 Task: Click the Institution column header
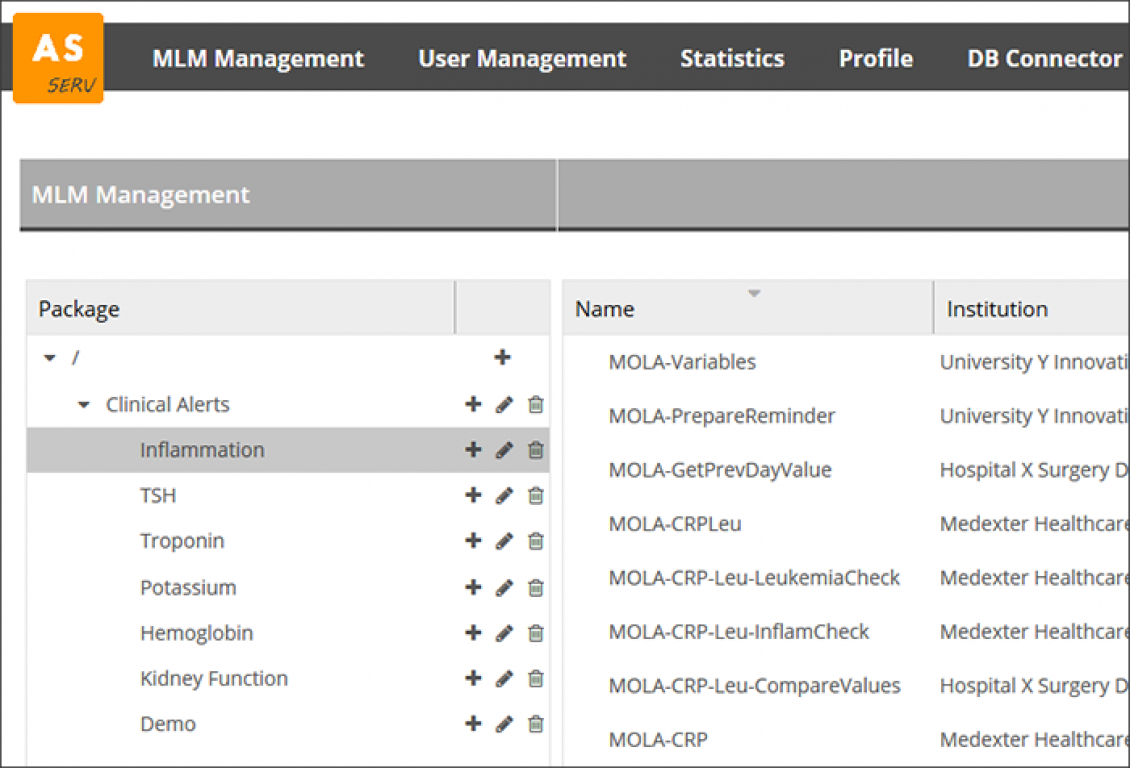click(997, 309)
